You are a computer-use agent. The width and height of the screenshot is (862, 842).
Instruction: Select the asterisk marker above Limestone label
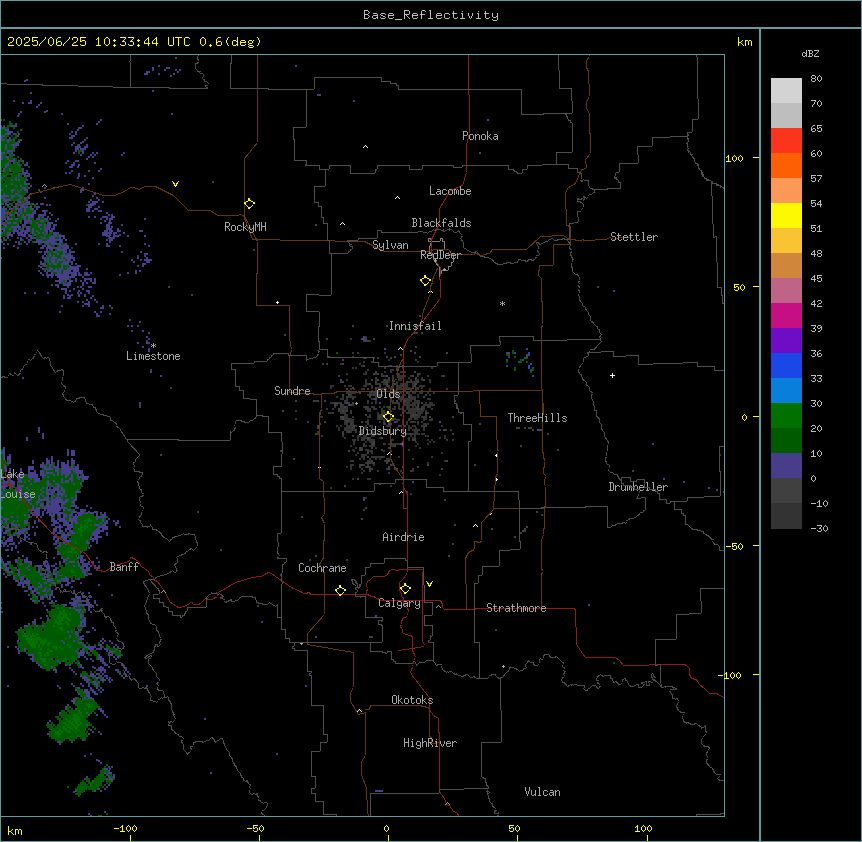pyautogui.click(x=153, y=346)
